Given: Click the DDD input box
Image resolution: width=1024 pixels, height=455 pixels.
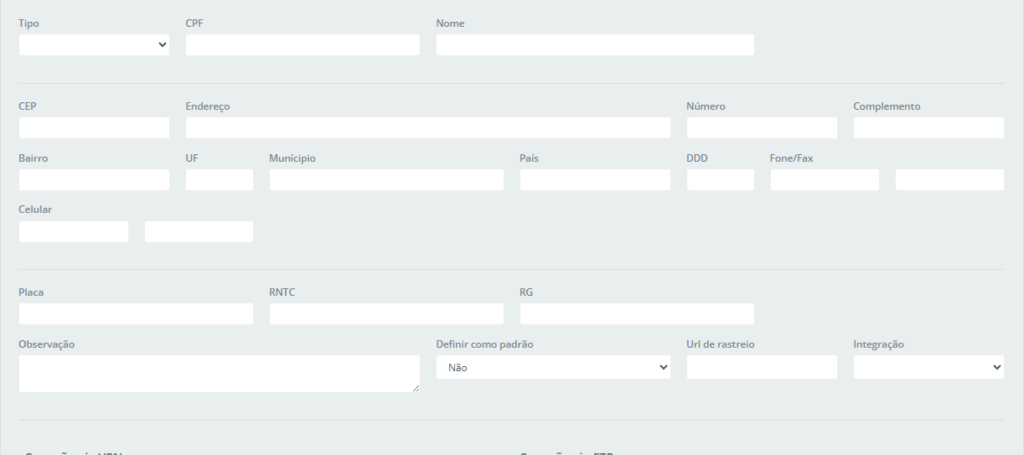Looking at the screenshot, I should click(720, 180).
